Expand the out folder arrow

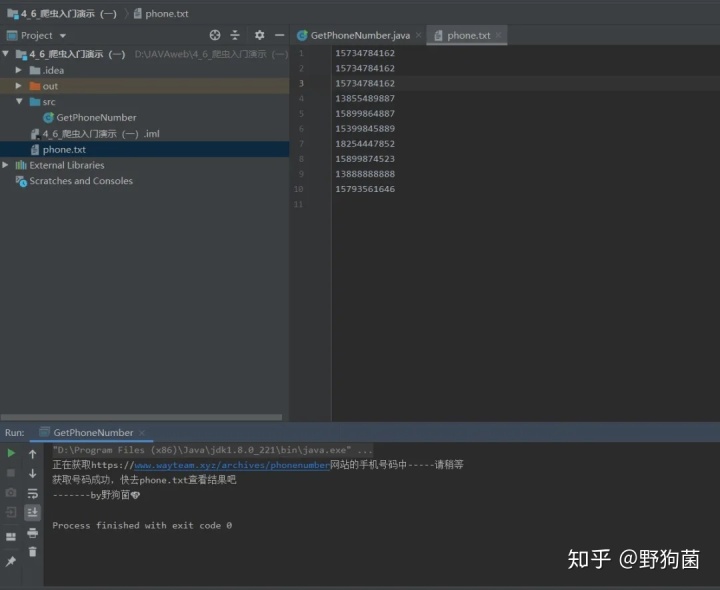click(18, 85)
